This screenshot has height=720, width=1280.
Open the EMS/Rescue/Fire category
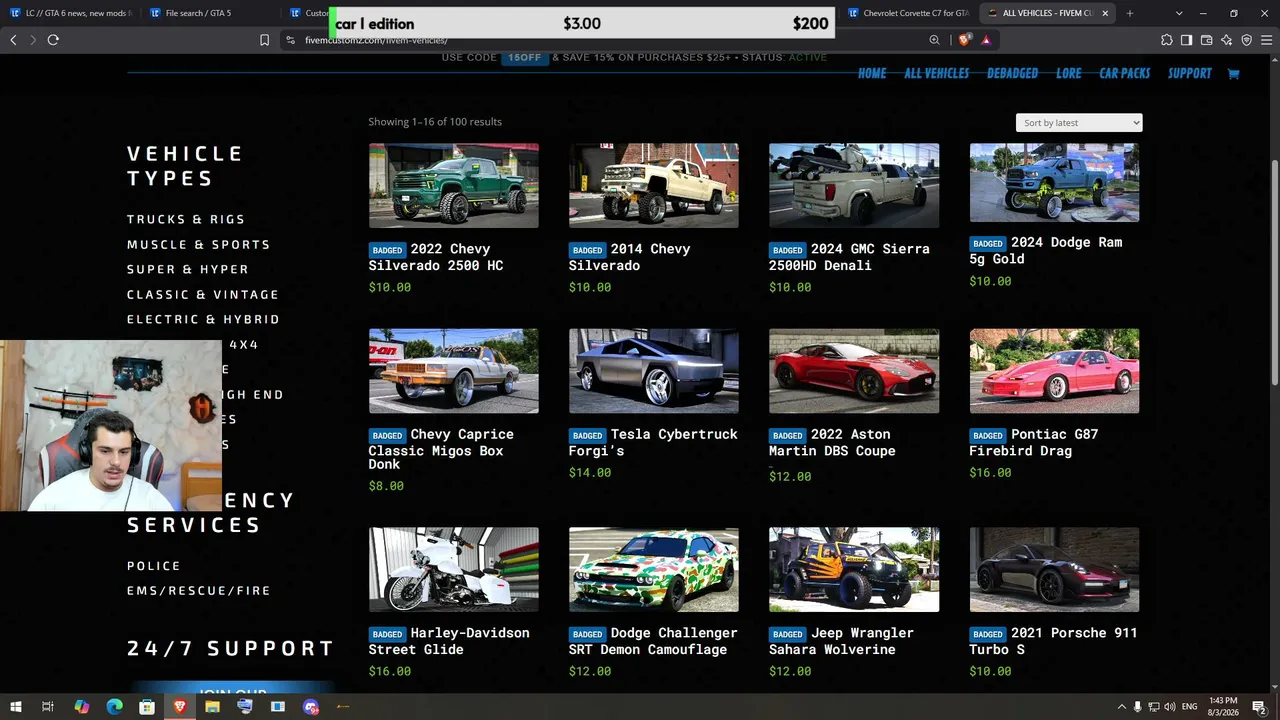pyautogui.click(x=199, y=591)
